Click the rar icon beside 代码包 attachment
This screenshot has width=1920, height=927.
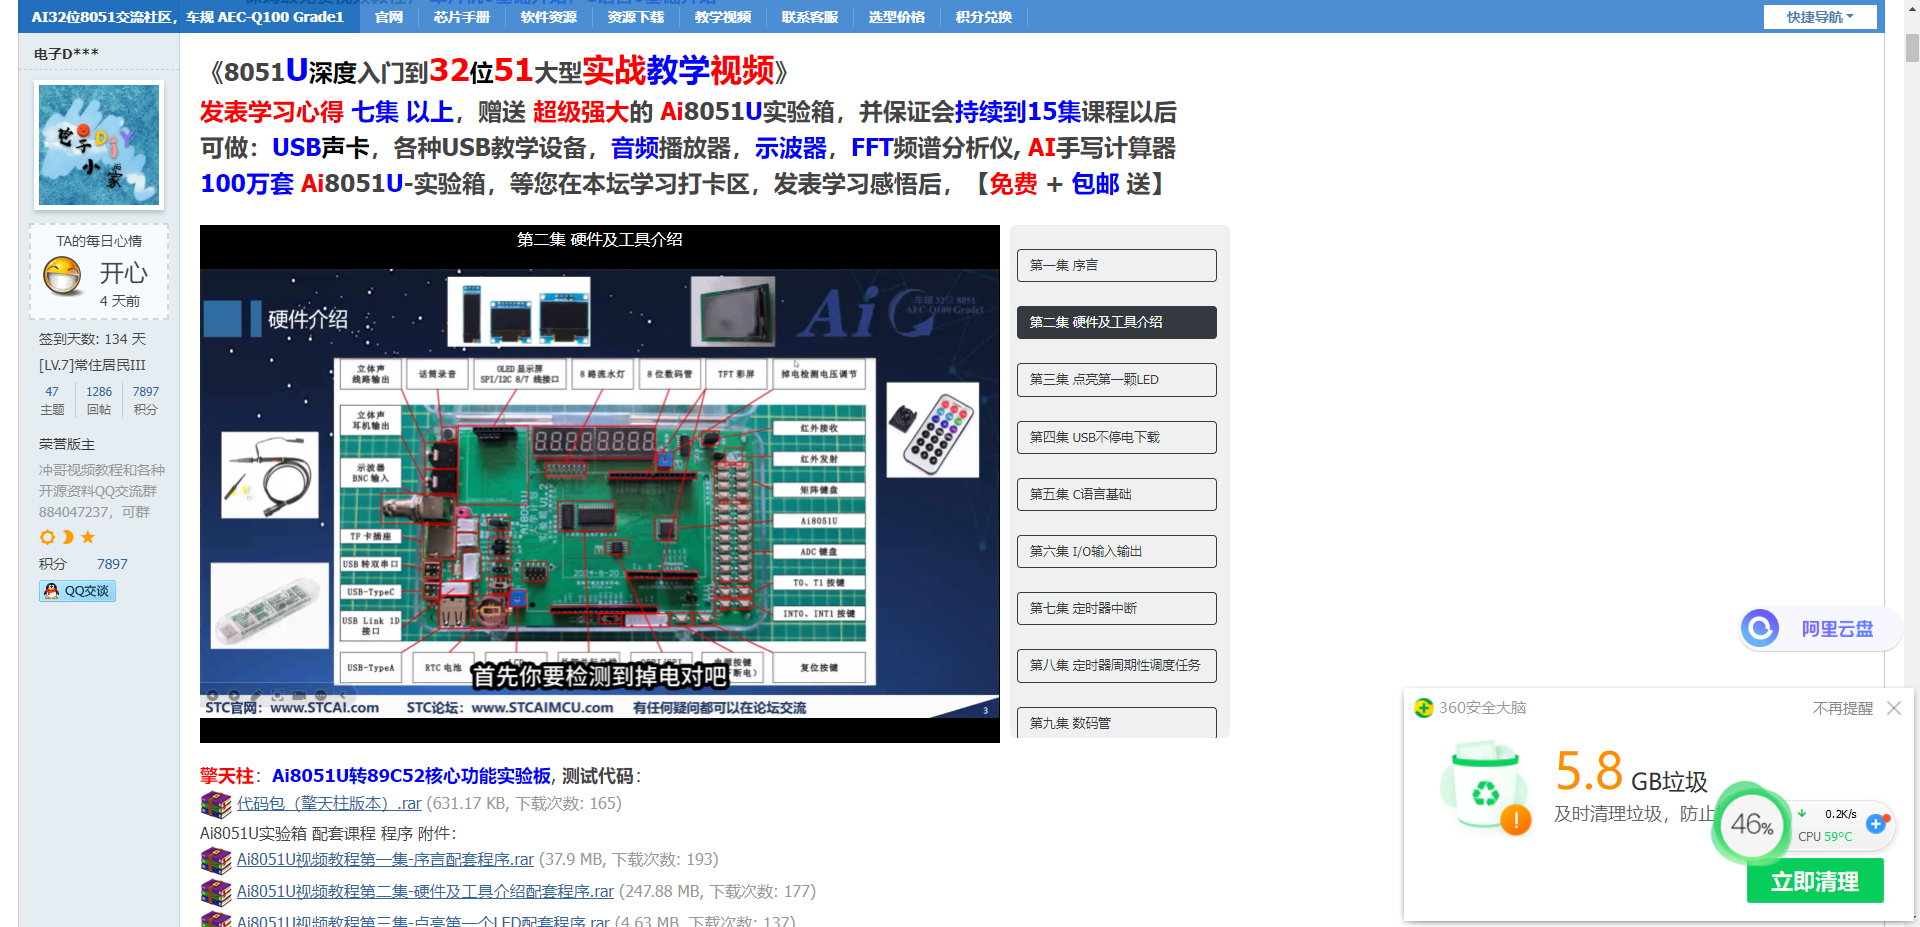click(x=216, y=804)
